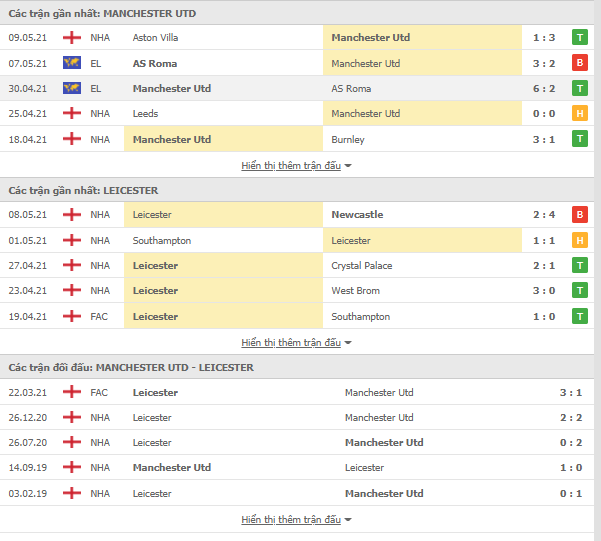
Task: Click green T badge on West Brom 3:0 row
Action: click(x=580, y=291)
